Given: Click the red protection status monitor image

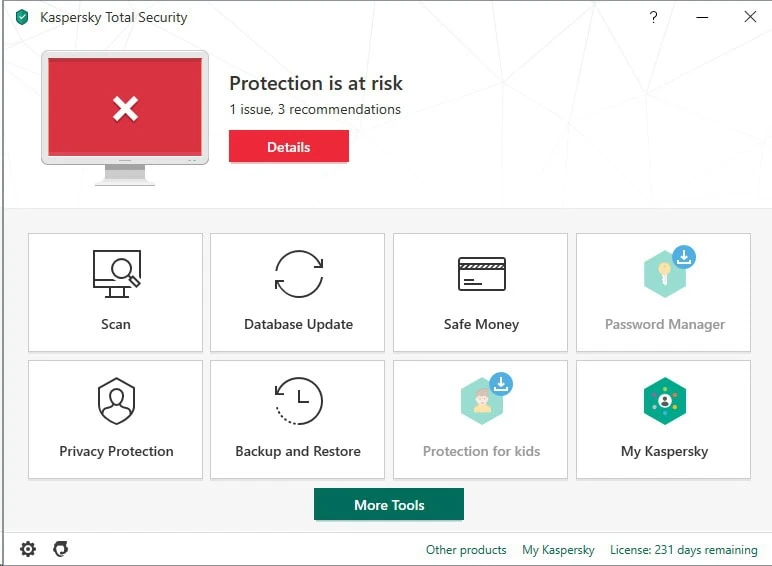Looking at the screenshot, I should coord(125,108).
